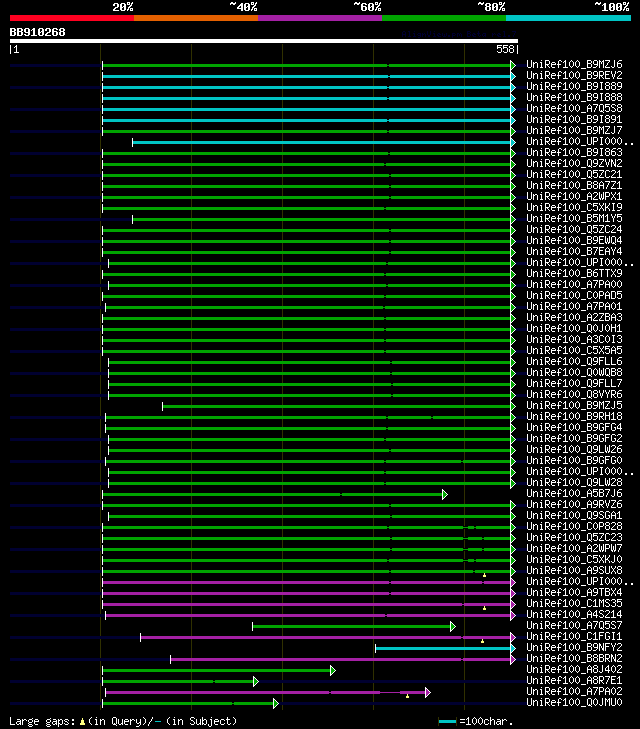The width and height of the screenshot is (640, 729).
Task: Select label UniRef100_Q9SGA1
Action: coord(574,516)
